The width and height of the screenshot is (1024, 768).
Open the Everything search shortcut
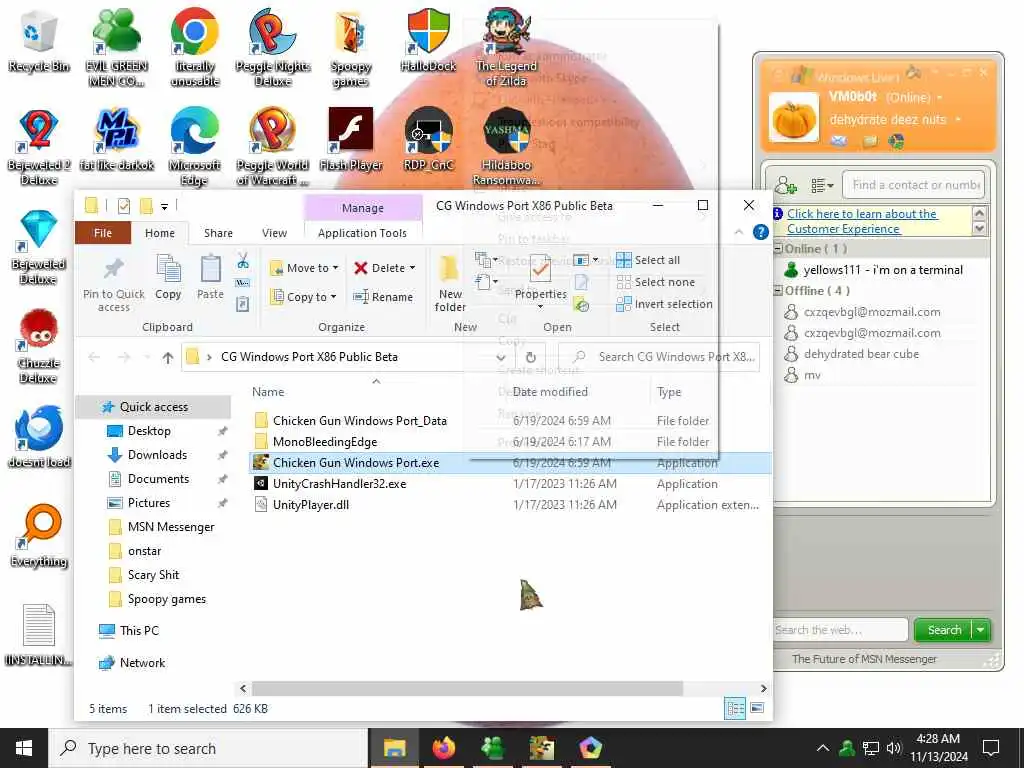pyautogui.click(x=39, y=536)
